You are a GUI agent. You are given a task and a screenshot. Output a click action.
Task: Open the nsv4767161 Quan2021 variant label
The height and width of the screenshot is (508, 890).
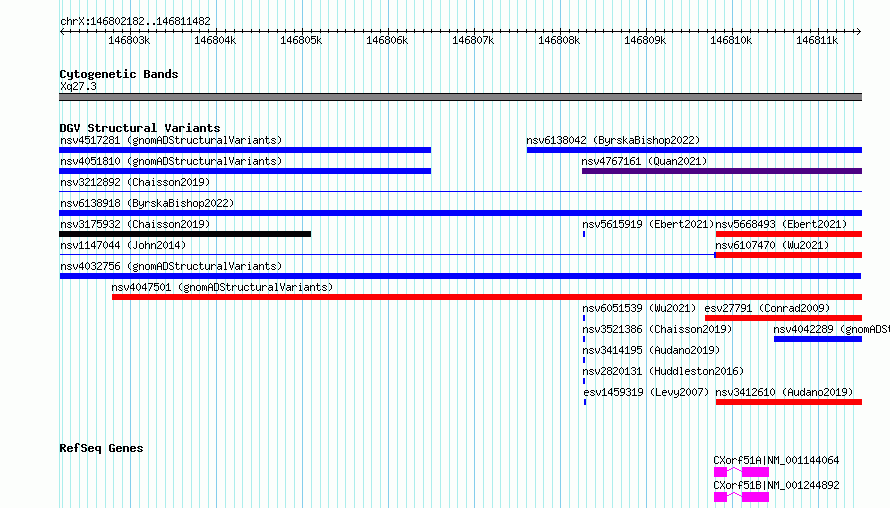pyautogui.click(x=644, y=161)
